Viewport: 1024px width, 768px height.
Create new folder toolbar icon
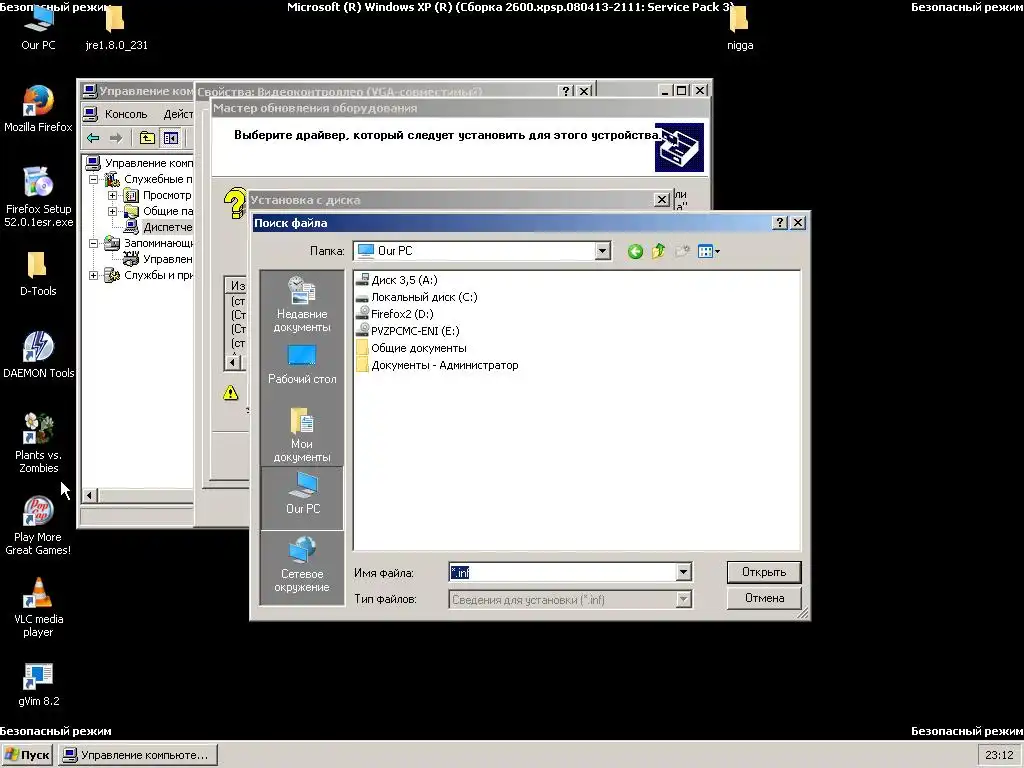point(682,251)
